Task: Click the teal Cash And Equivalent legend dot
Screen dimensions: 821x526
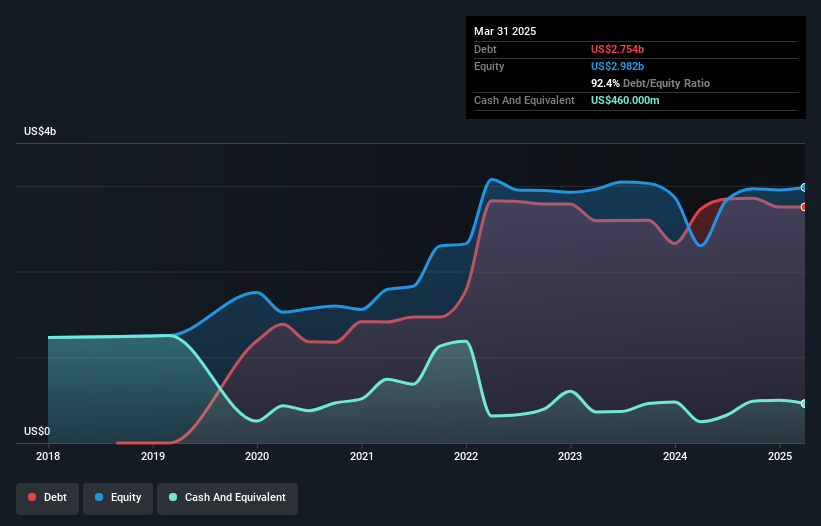Action: [173, 497]
